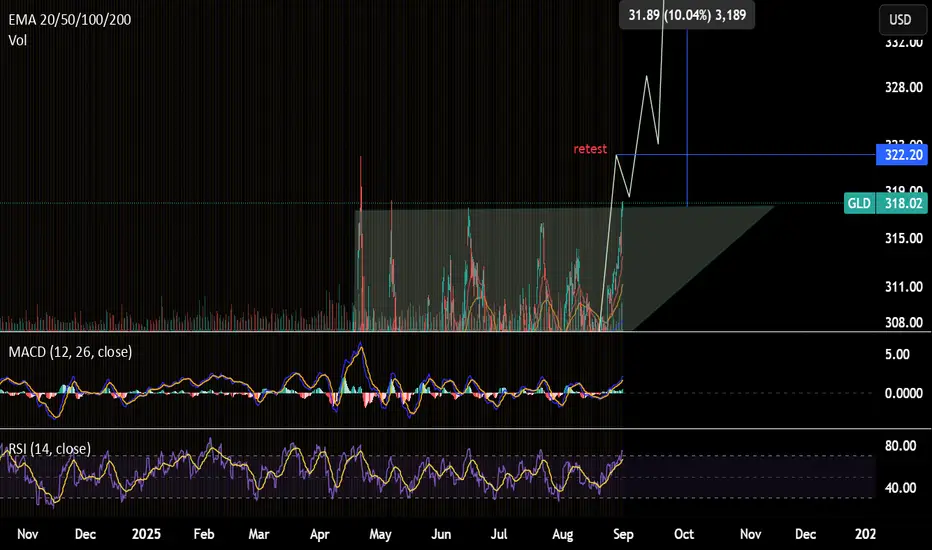
Task: Click the Aug label on time axis
Action: coord(562,534)
